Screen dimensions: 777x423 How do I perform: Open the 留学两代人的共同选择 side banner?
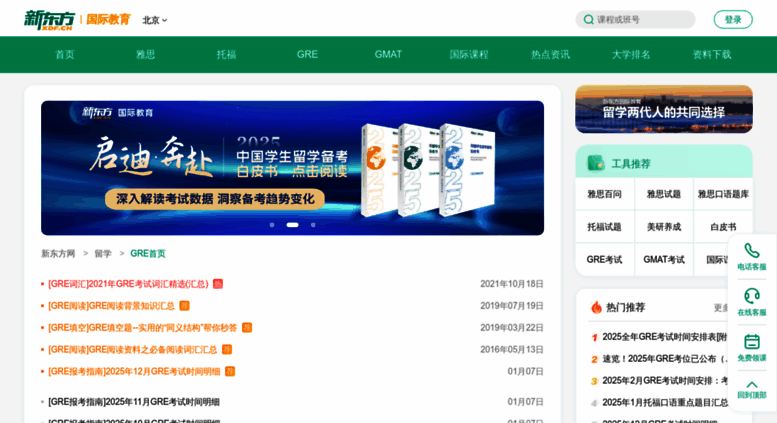coord(664,109)
